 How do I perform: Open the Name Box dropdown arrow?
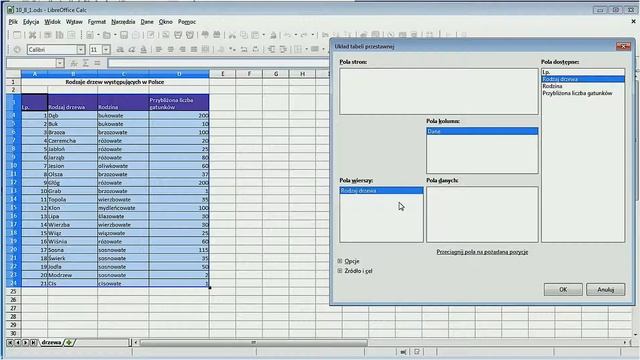pos(60,63)
